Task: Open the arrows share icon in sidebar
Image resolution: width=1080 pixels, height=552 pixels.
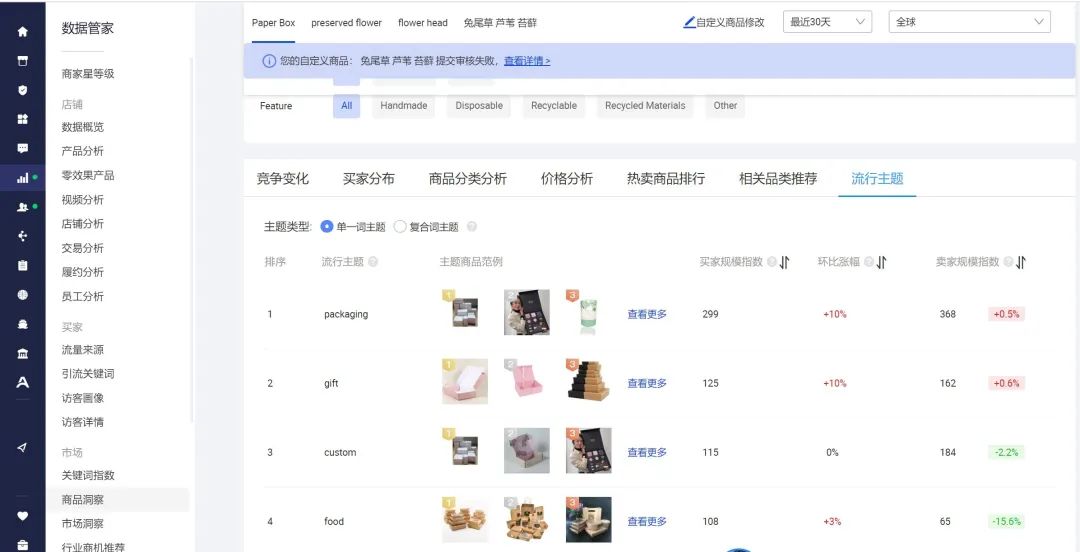Action: pos(23,236)
